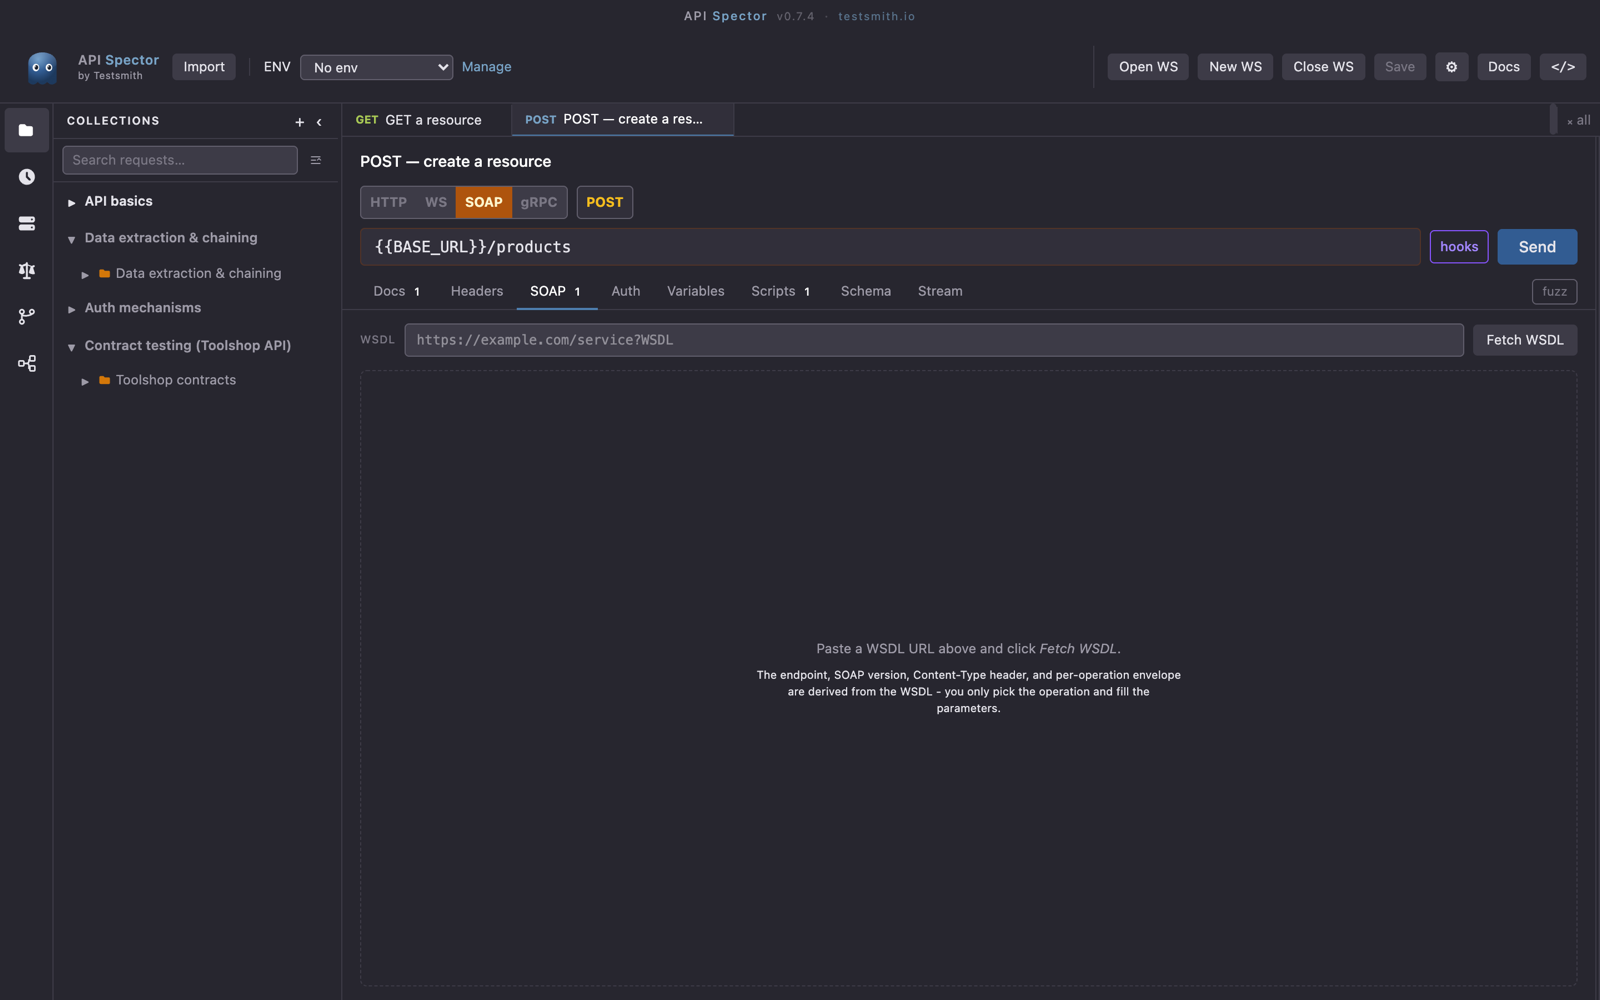This screenshot has height=1000, width=1600.
Task: Open the mock servers sidebar icon
Action: (26, 223)
